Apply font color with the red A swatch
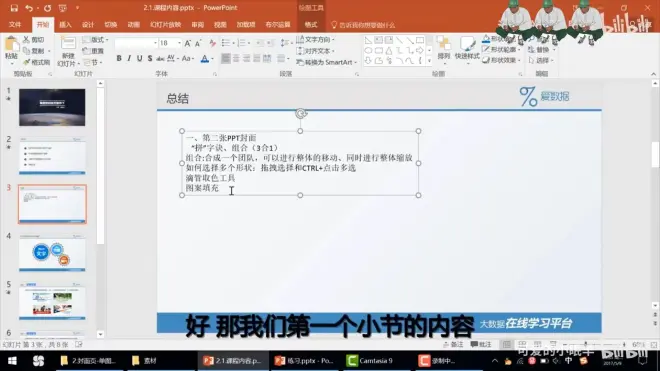This screenshot has height=371, width=660. pos(205,59)
